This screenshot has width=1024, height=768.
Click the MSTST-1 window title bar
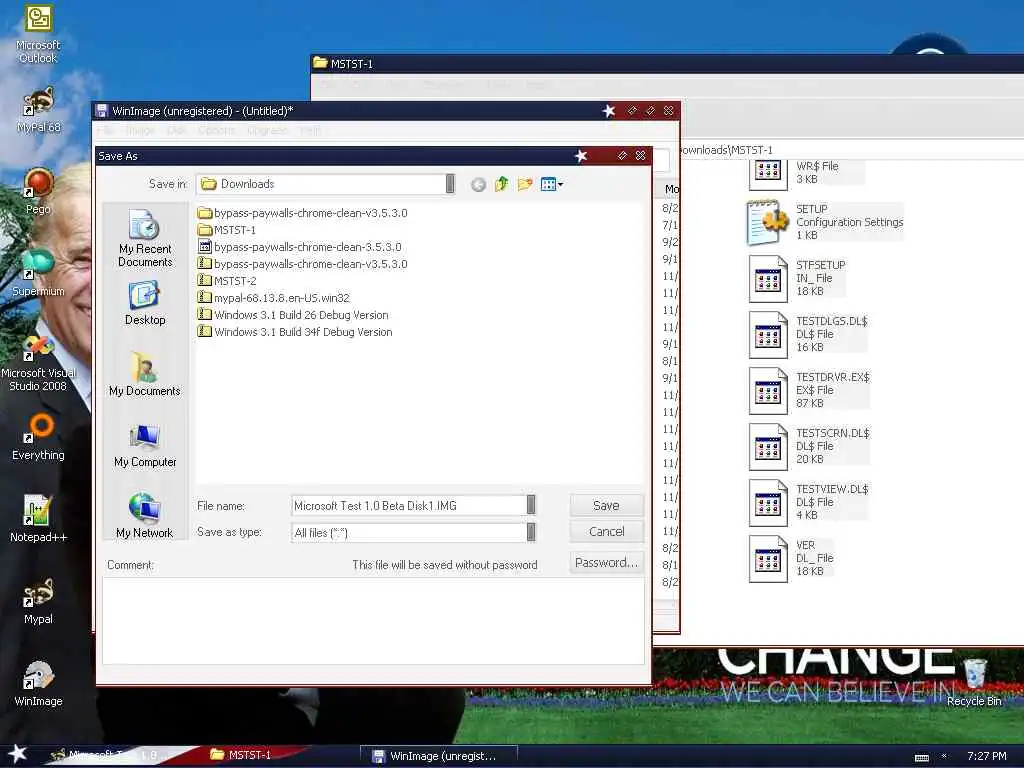[667, 63]
